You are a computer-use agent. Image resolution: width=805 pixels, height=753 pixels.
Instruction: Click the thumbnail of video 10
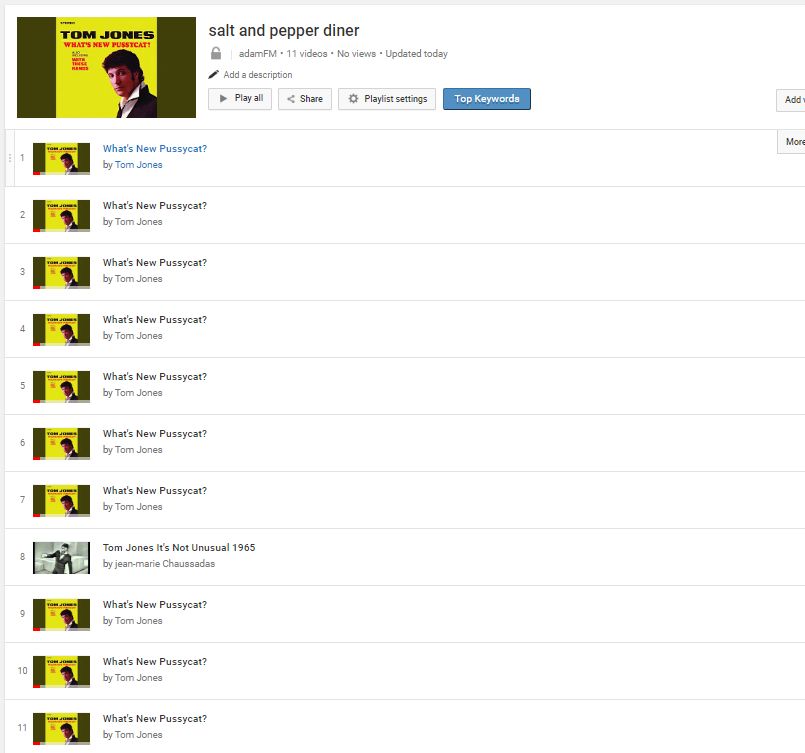click(61, 671)
